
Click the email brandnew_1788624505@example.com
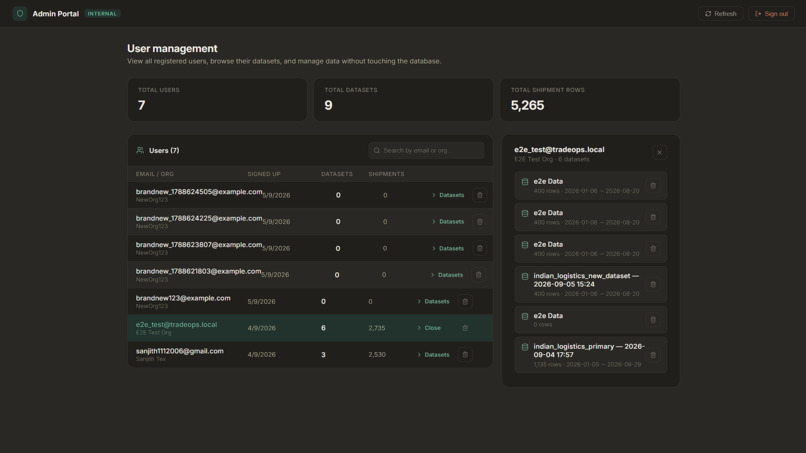point(199,192)
